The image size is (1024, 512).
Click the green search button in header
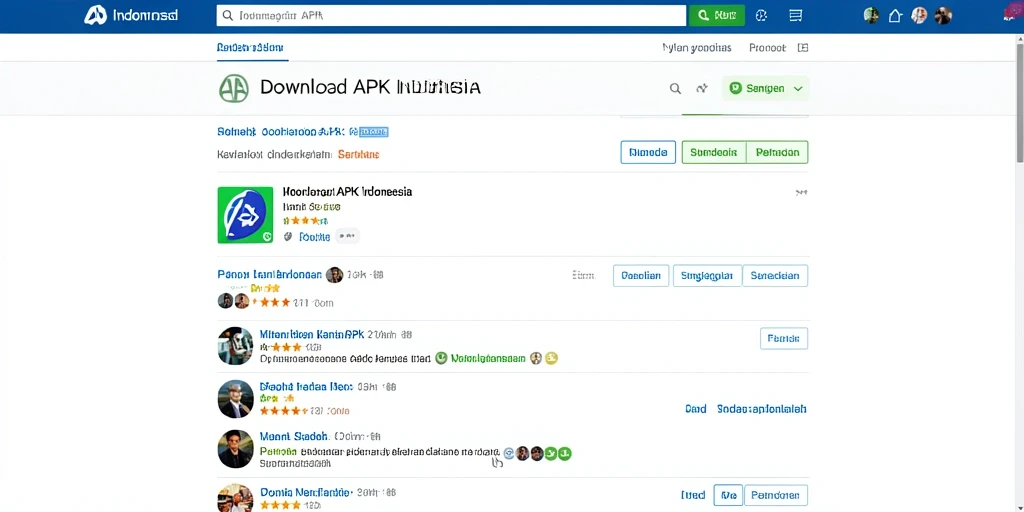click(x=716, y=16)
